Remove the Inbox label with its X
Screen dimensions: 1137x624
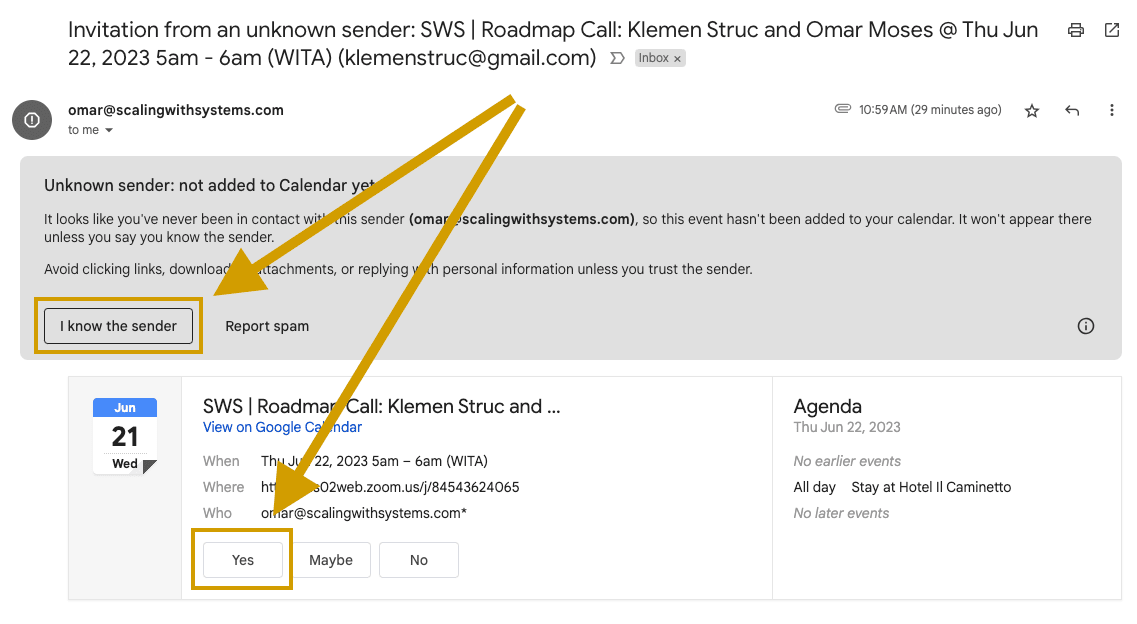point(678,59)
